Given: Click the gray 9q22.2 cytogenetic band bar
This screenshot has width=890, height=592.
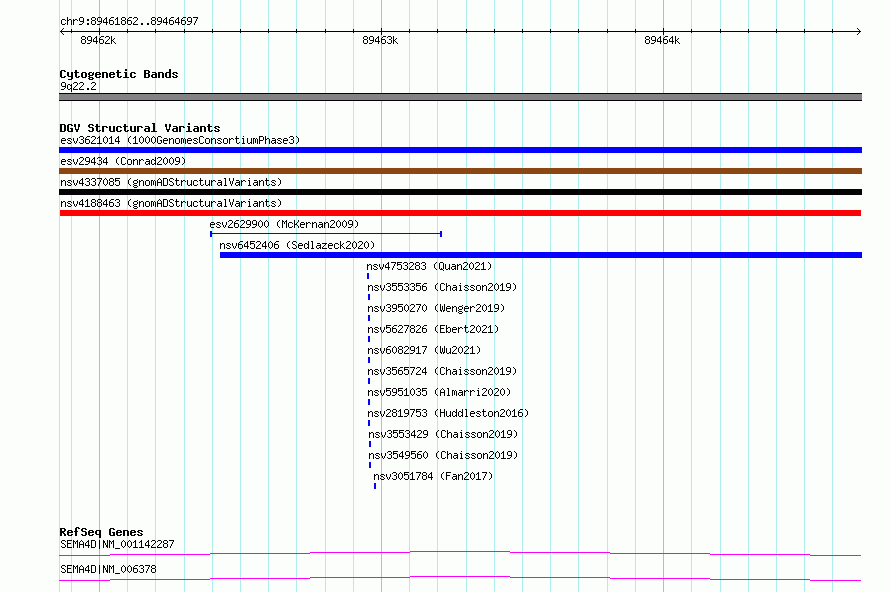Looking at the screenshot, I should pyautogui.click(x=460, y=97).
